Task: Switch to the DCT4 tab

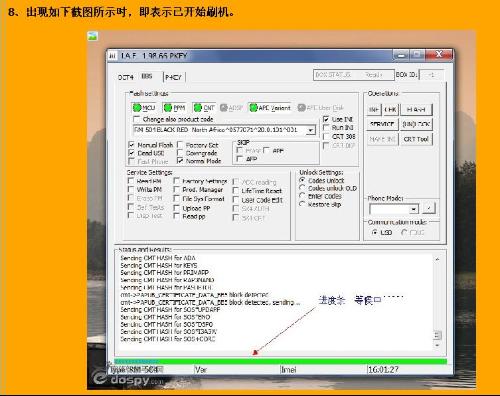Action: pos(126,77)
